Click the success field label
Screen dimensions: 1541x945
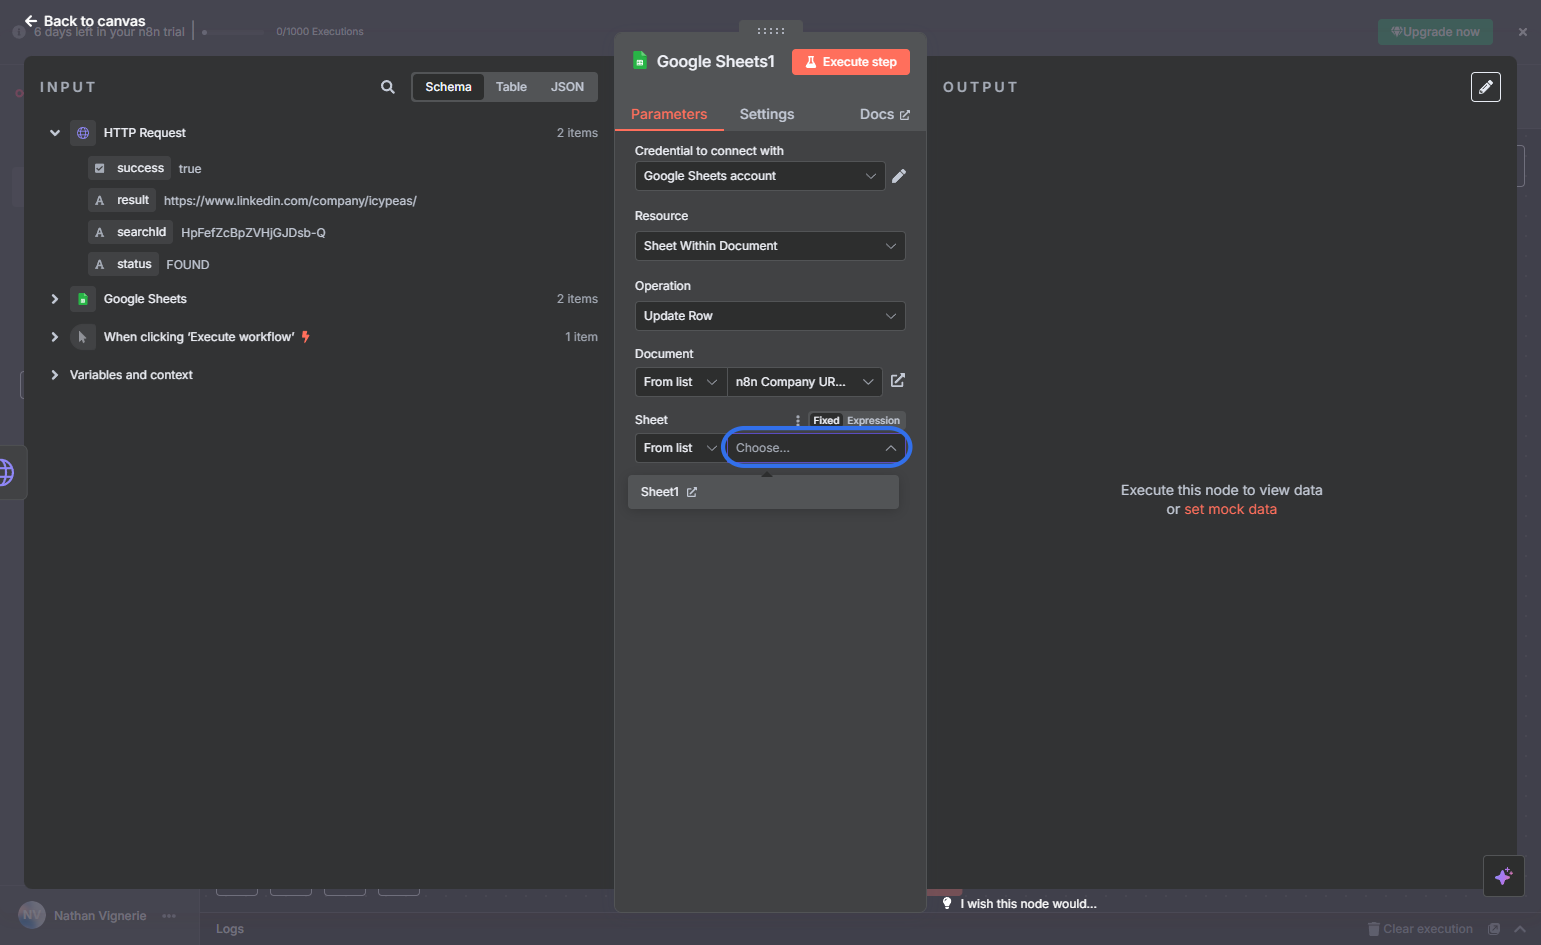140,168
